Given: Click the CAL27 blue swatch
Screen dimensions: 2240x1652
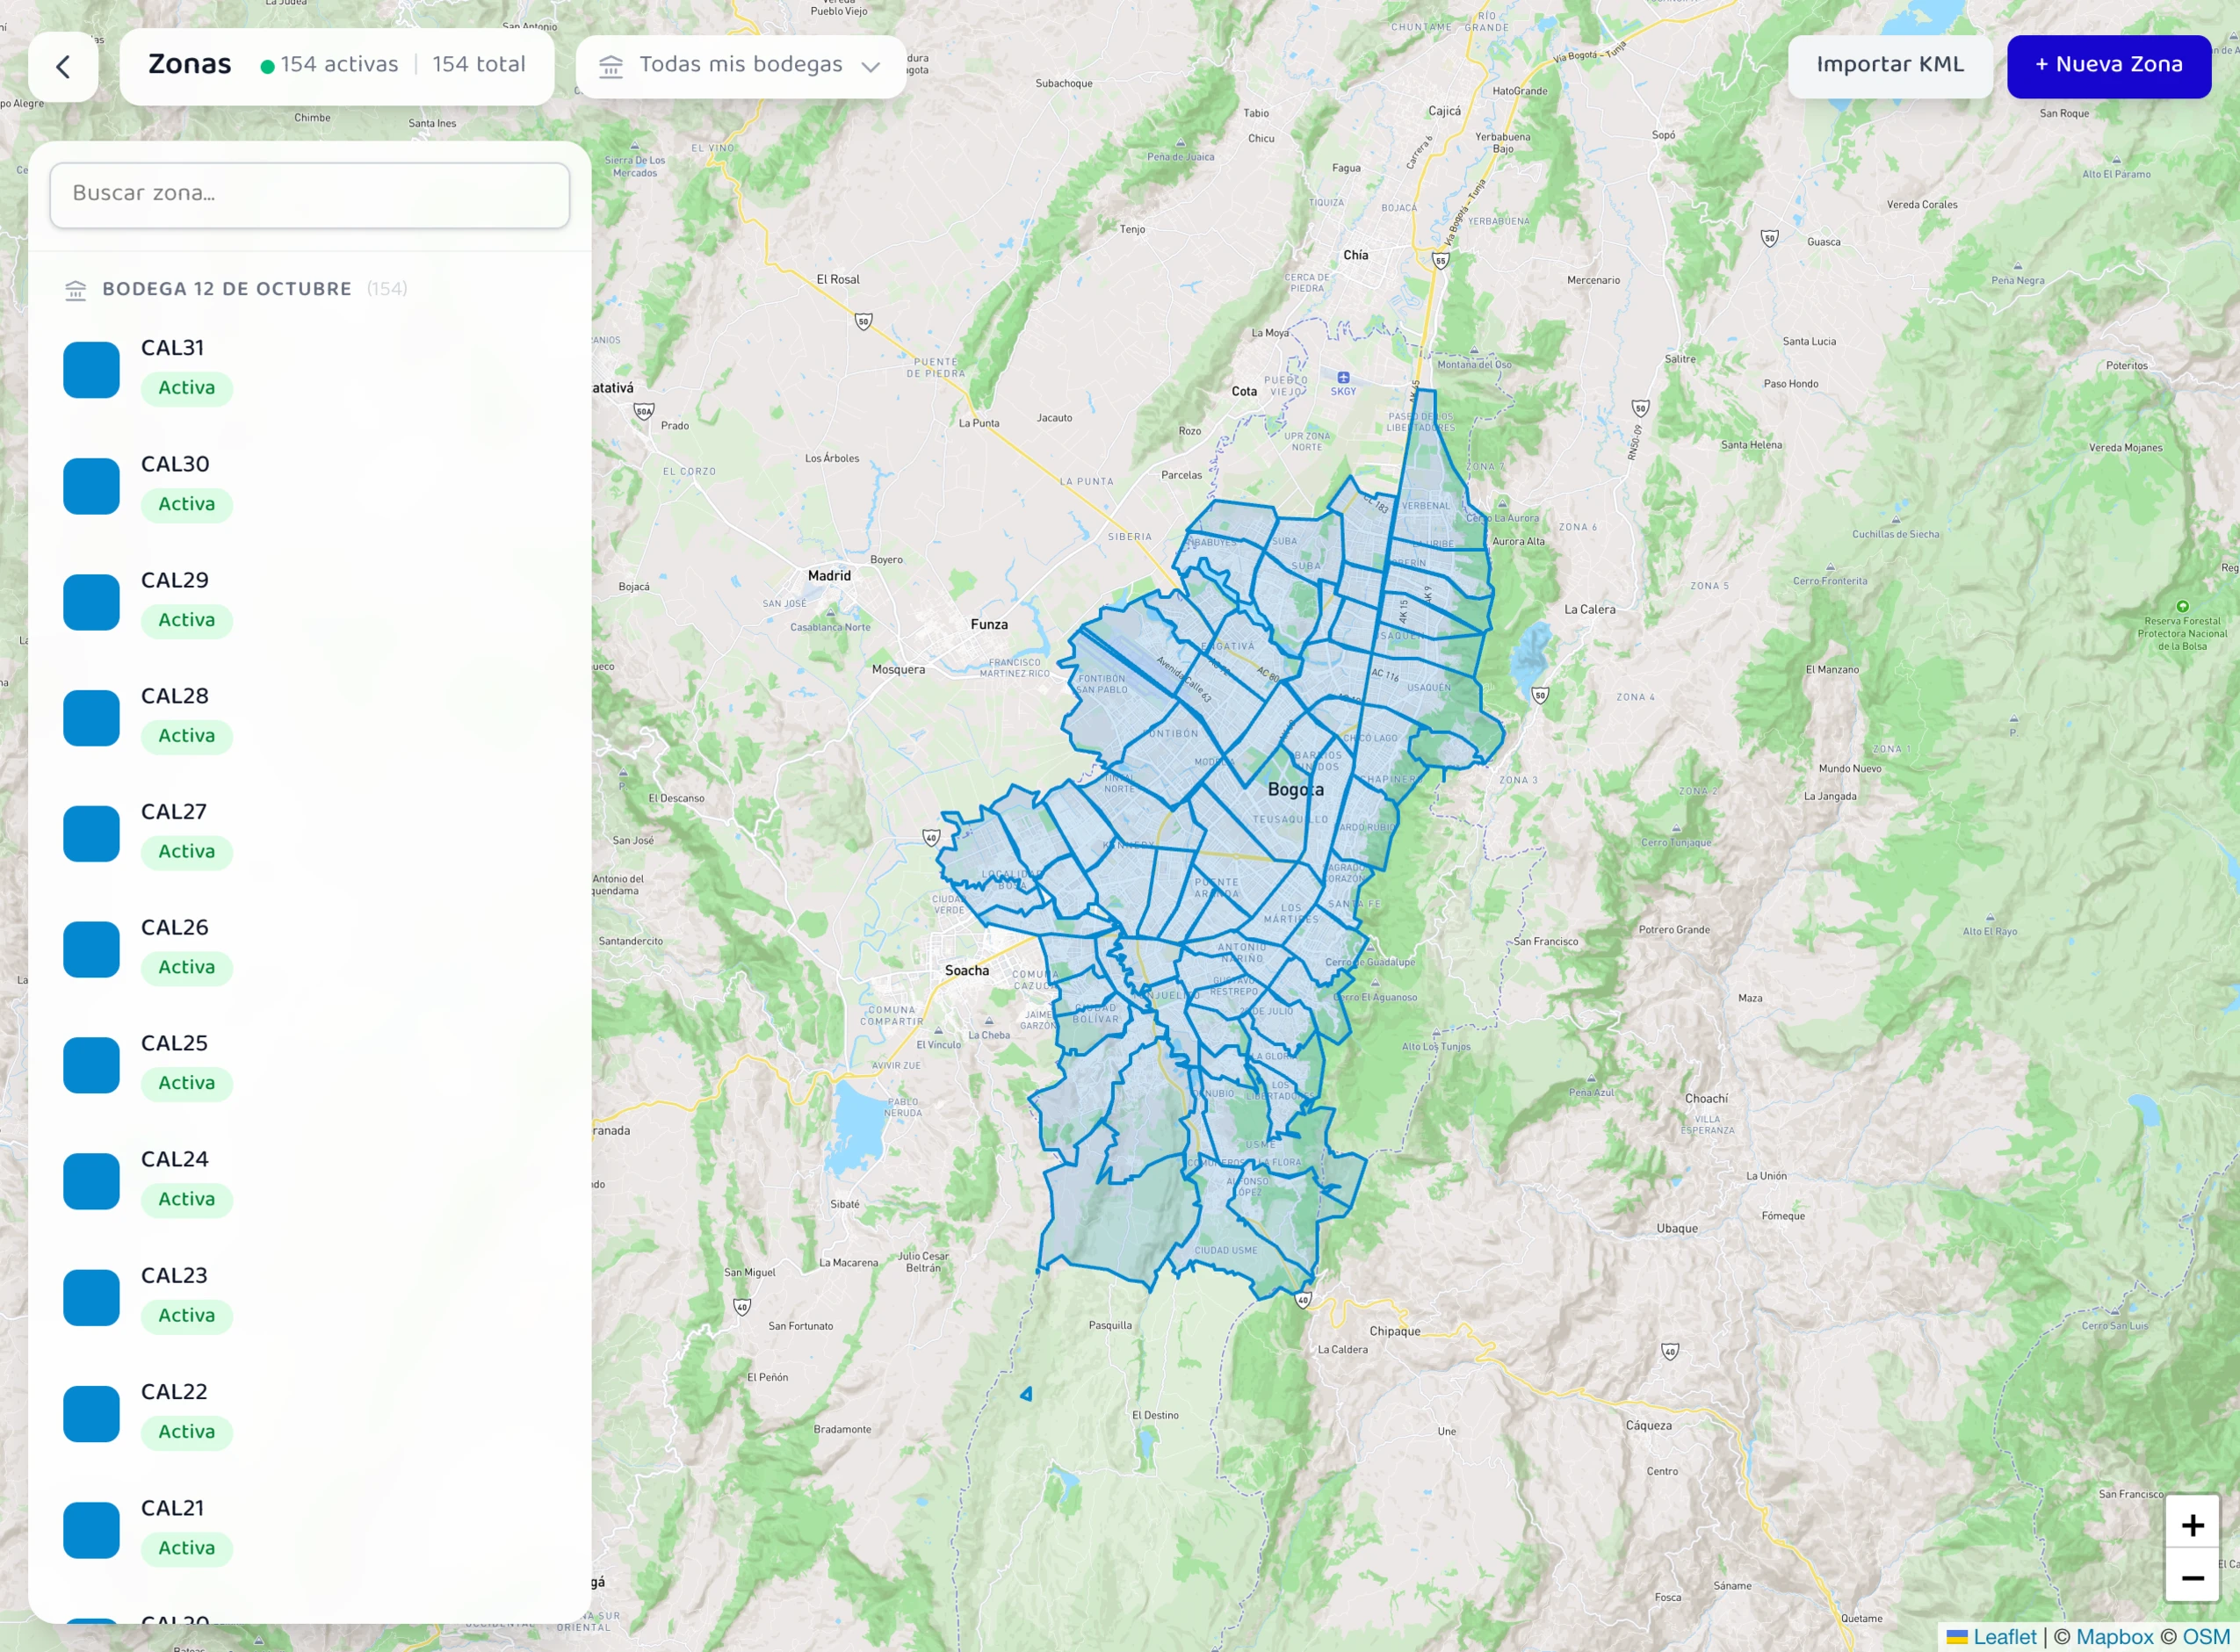Looking at the screenshot, I should (91, 833).
